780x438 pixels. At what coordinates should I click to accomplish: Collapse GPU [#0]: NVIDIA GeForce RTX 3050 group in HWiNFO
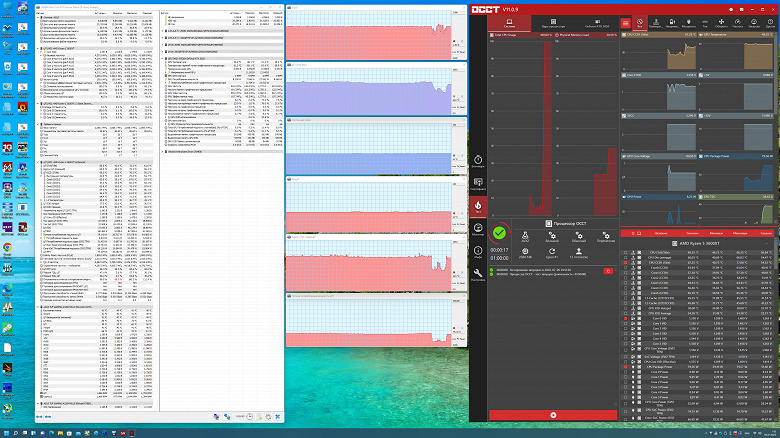coord(163,58)
